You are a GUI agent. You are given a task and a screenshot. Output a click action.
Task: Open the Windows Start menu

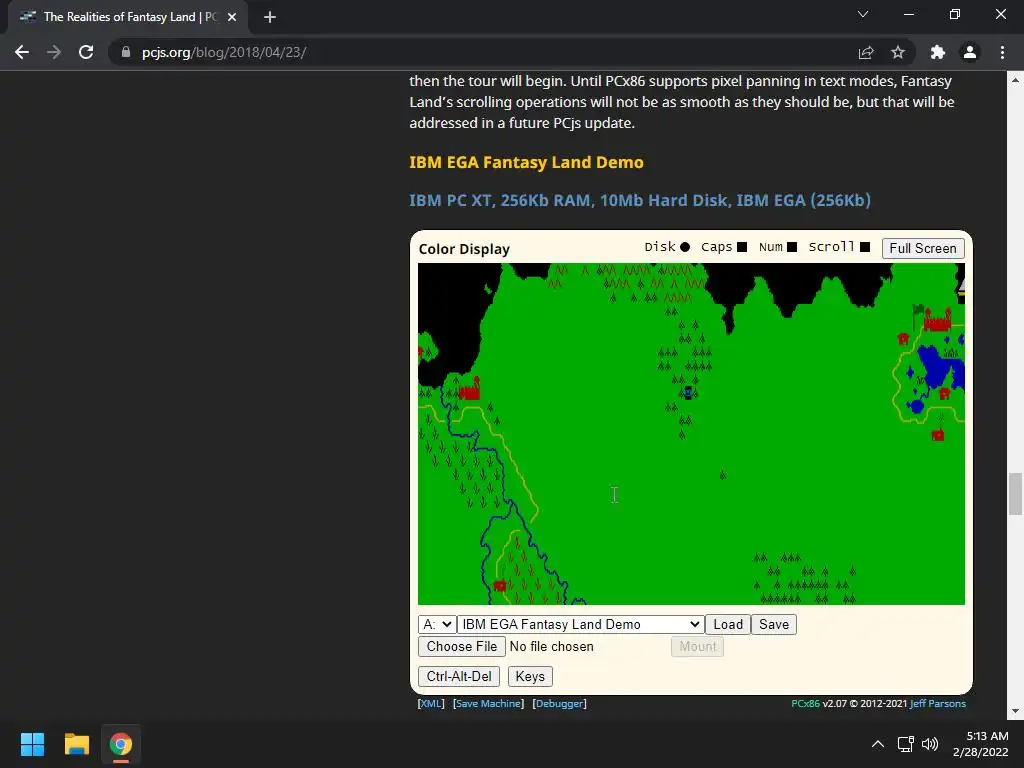click(32, 744)
